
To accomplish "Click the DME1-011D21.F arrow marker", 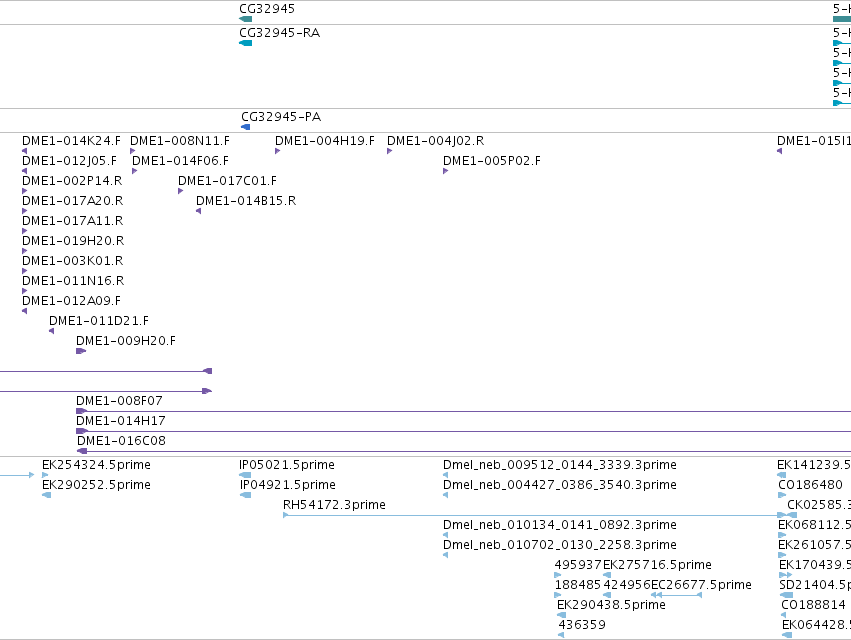I will point(52,331).
